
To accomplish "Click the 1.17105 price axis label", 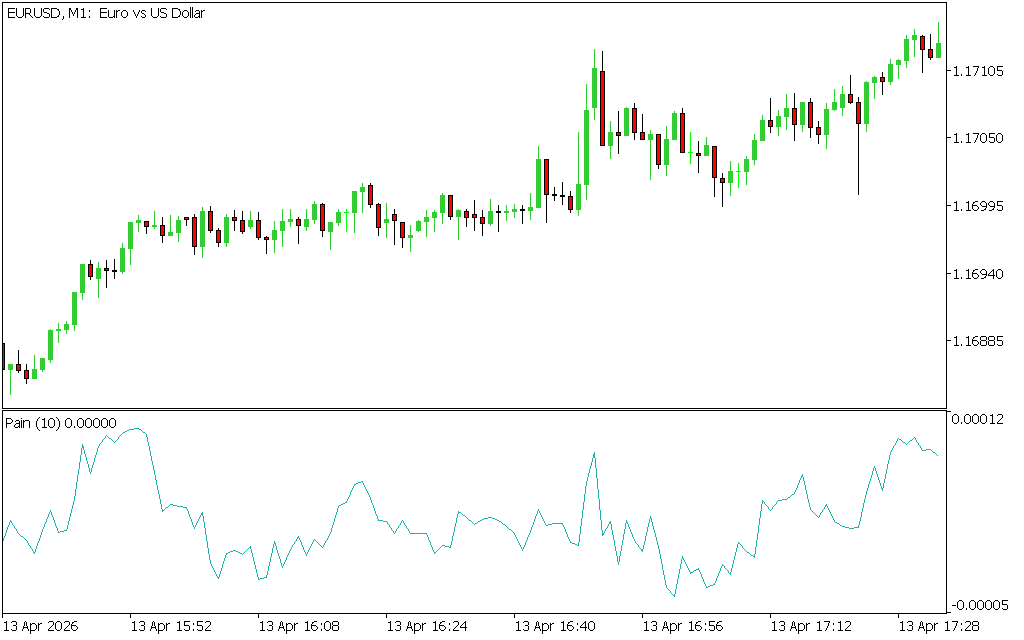I will 979,71.
